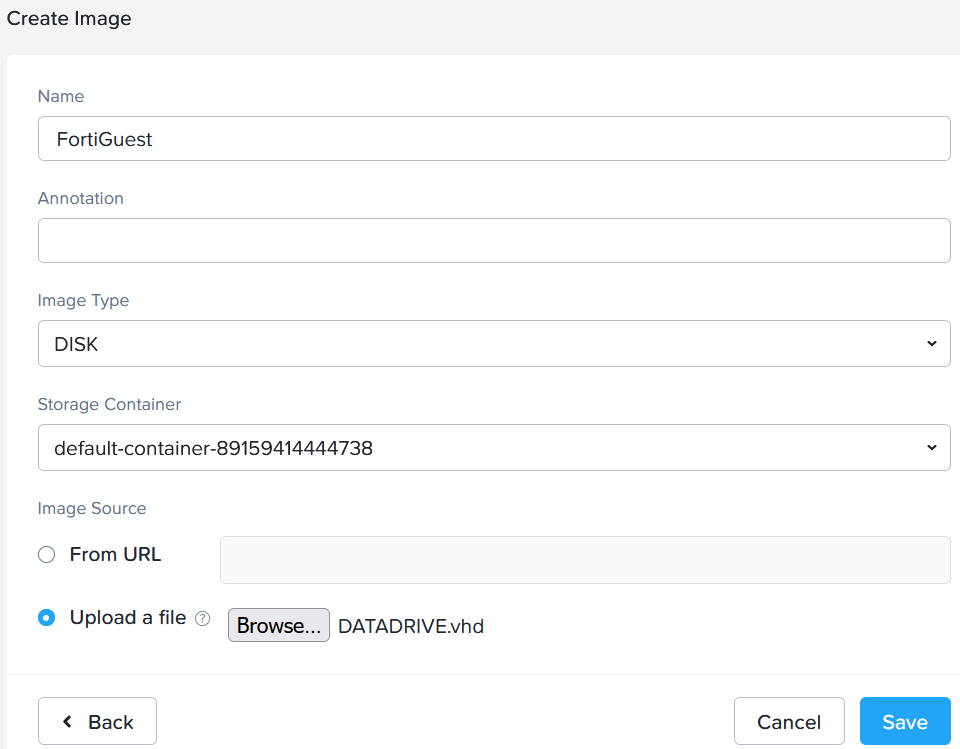This screenshot has width=960, height=749.
Task: Click the Image Type dropdown arrow
Action: coord(933,343)
